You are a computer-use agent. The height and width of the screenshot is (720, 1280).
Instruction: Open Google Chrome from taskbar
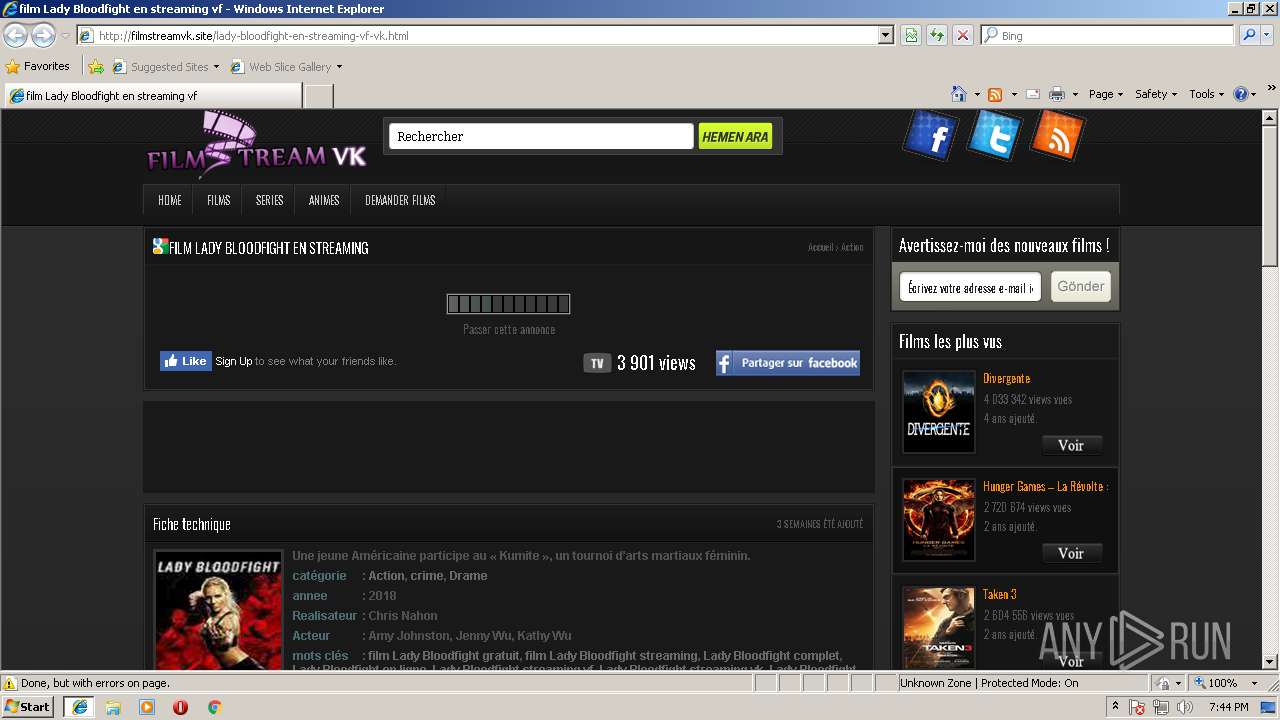[214, 707]
